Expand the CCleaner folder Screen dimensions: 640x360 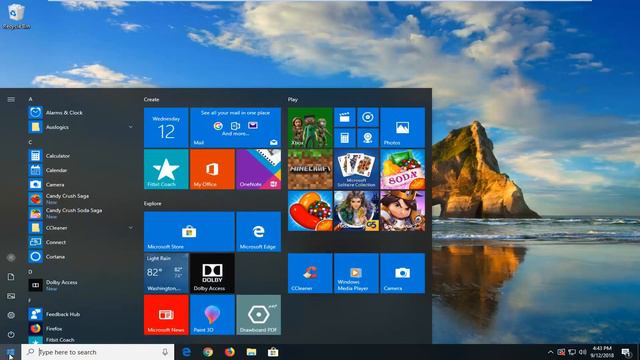tap(82, 228)
